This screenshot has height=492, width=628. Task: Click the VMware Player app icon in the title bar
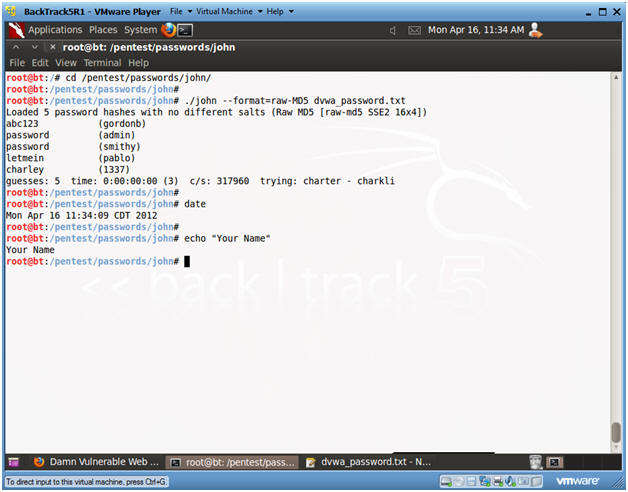coord(11,11)
